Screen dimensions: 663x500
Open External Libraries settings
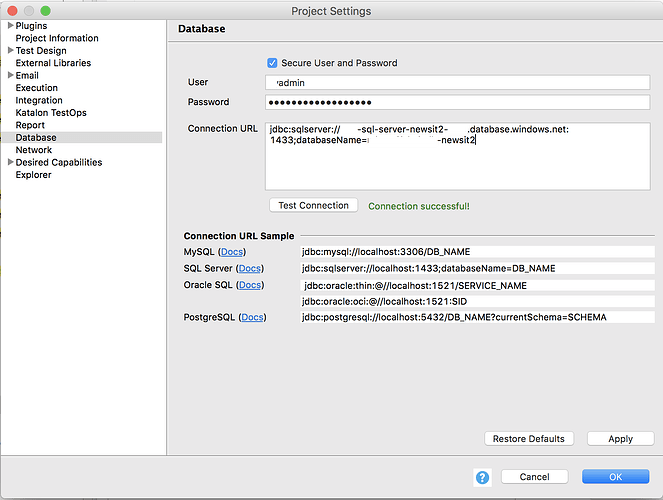(x=53, y=63)
